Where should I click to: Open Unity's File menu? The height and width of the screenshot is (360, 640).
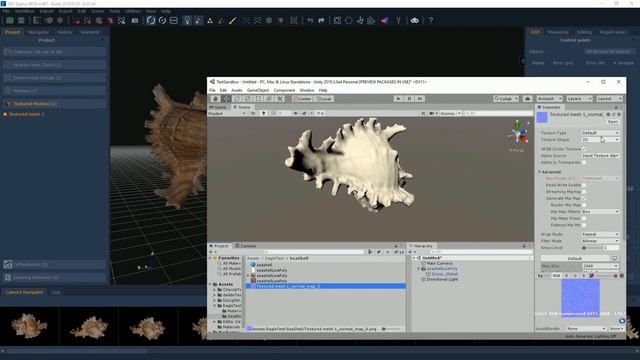(x=212, y=90)
